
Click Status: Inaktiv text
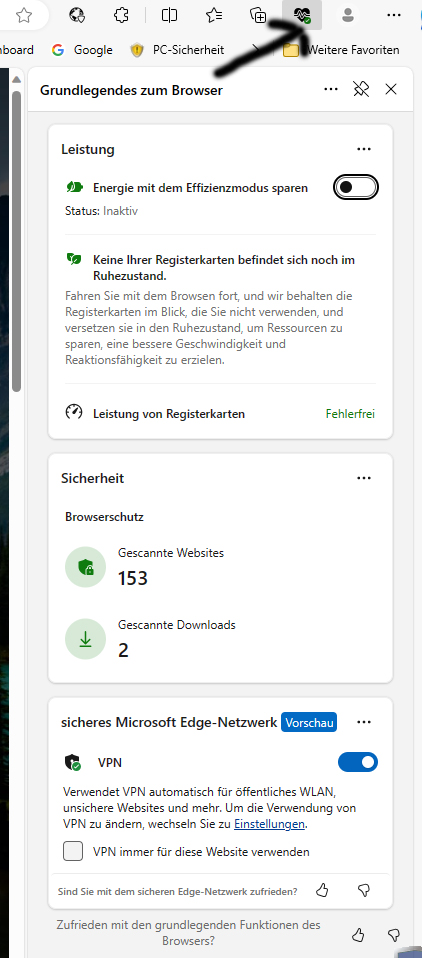tap(101, 211)
